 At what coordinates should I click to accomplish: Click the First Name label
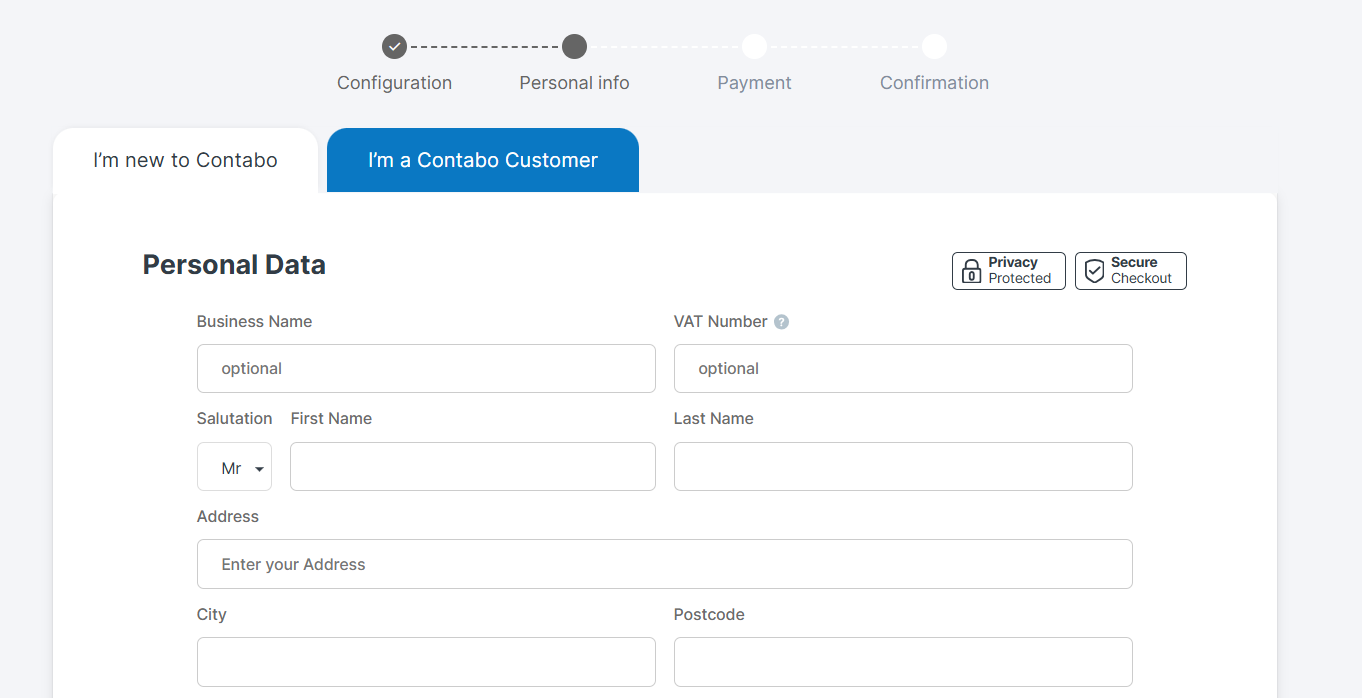[331, 419]
